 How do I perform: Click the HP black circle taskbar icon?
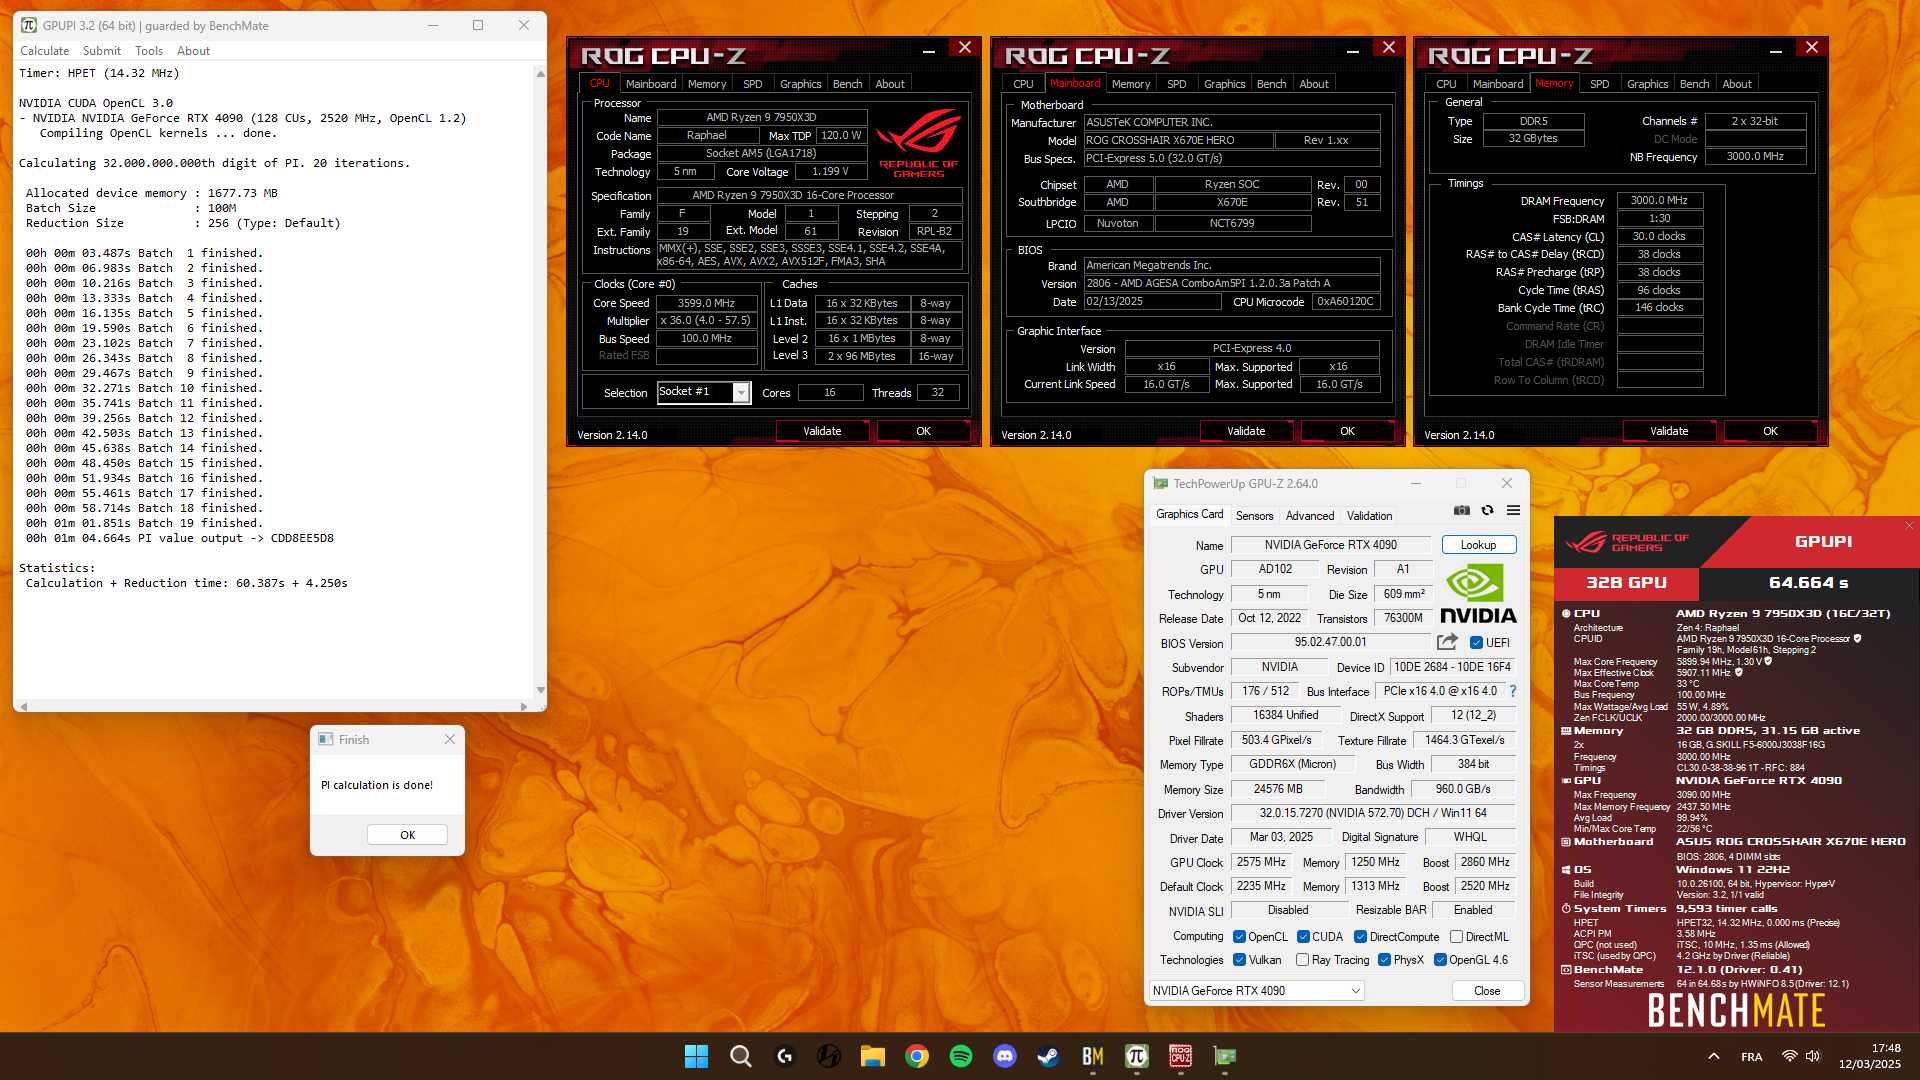[x=828, y=1056]
